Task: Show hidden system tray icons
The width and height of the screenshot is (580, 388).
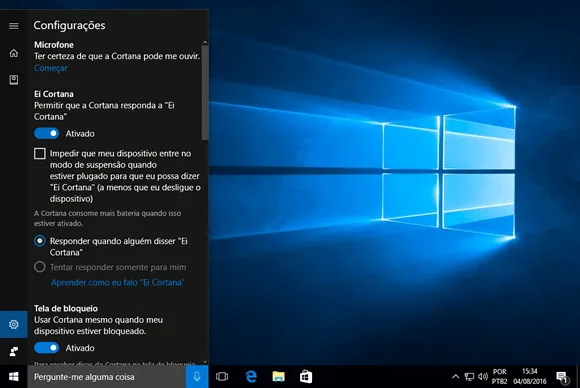Action: point(456,377)
